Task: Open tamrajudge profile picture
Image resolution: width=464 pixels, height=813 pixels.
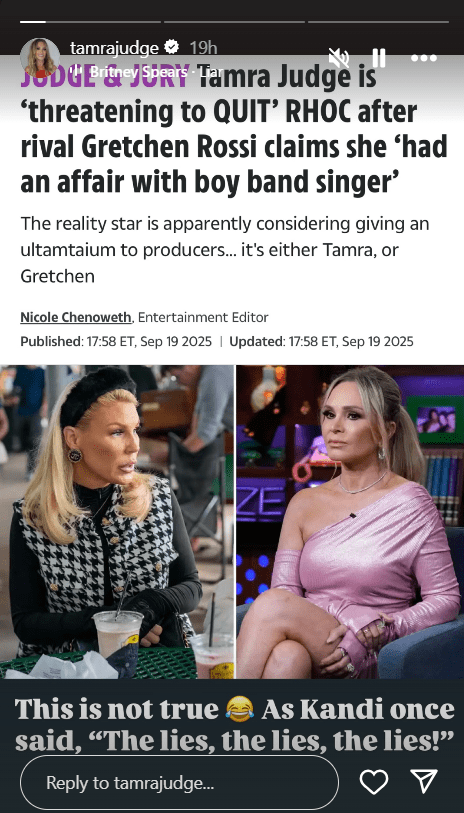Action: click(x=40, y=58)
